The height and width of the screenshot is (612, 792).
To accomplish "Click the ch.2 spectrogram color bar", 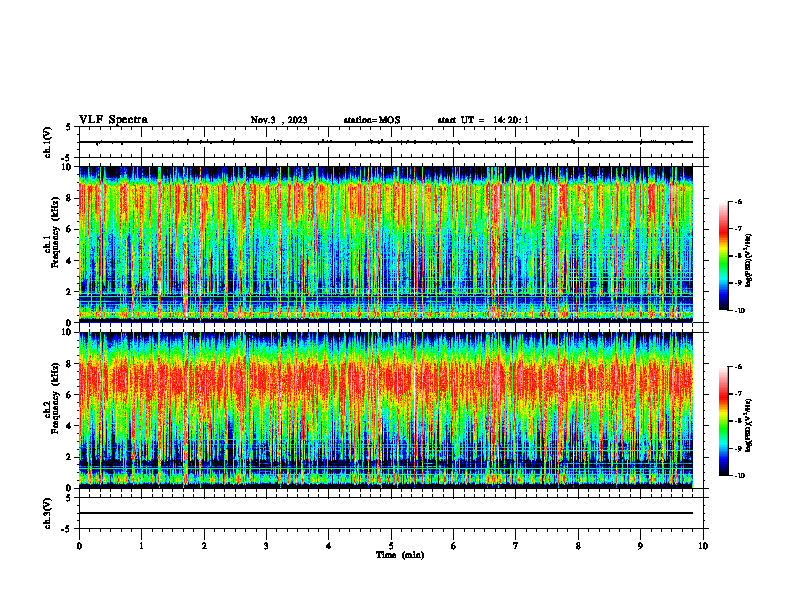I will click(724, 421).
